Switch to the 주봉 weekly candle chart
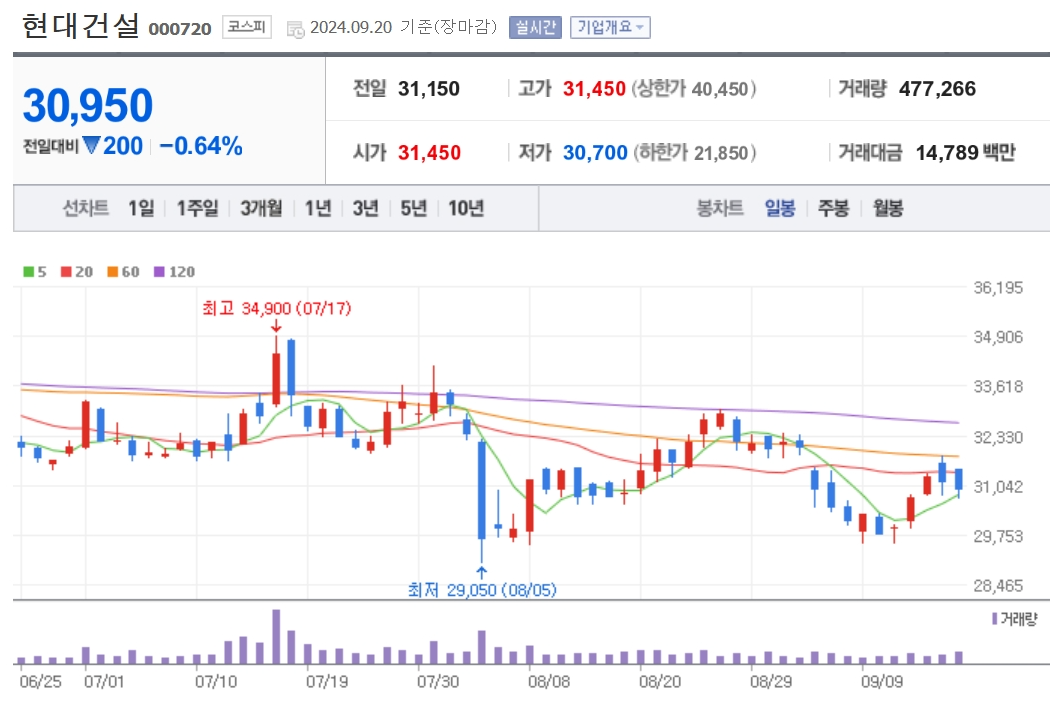 tap(834, 208)
